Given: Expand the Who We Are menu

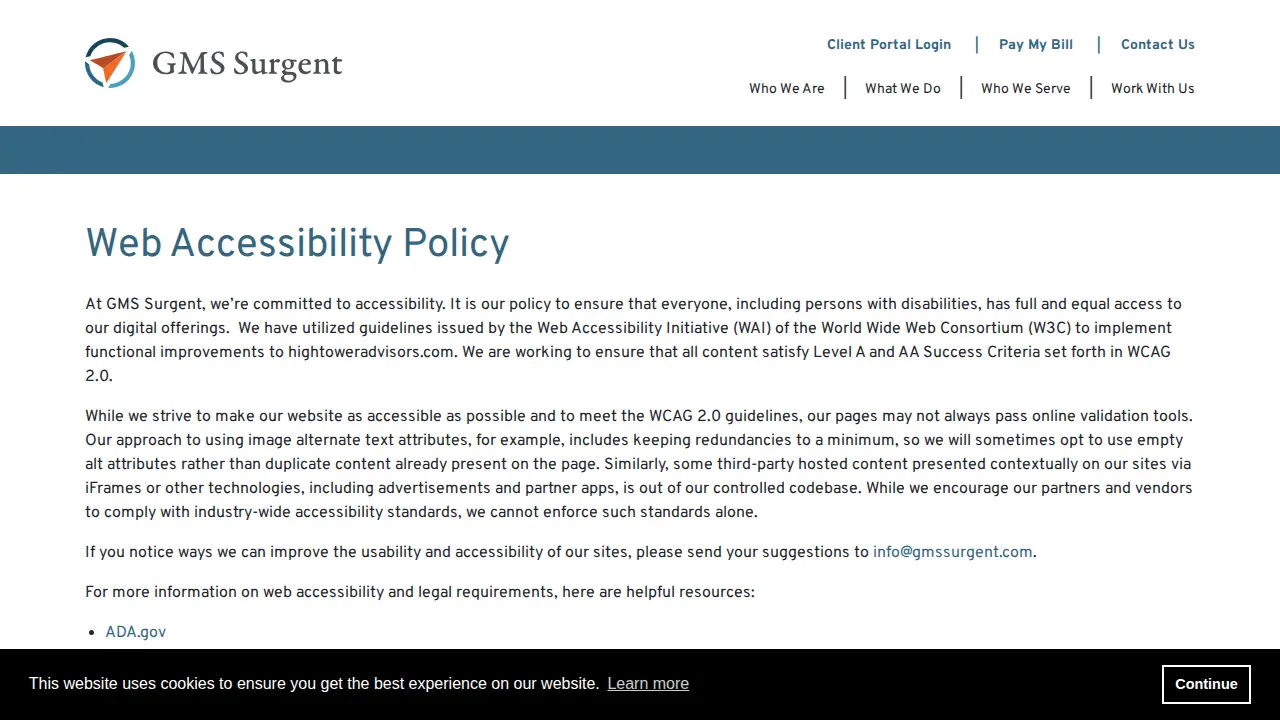Looking at the screenshot, I should [787, 88].
